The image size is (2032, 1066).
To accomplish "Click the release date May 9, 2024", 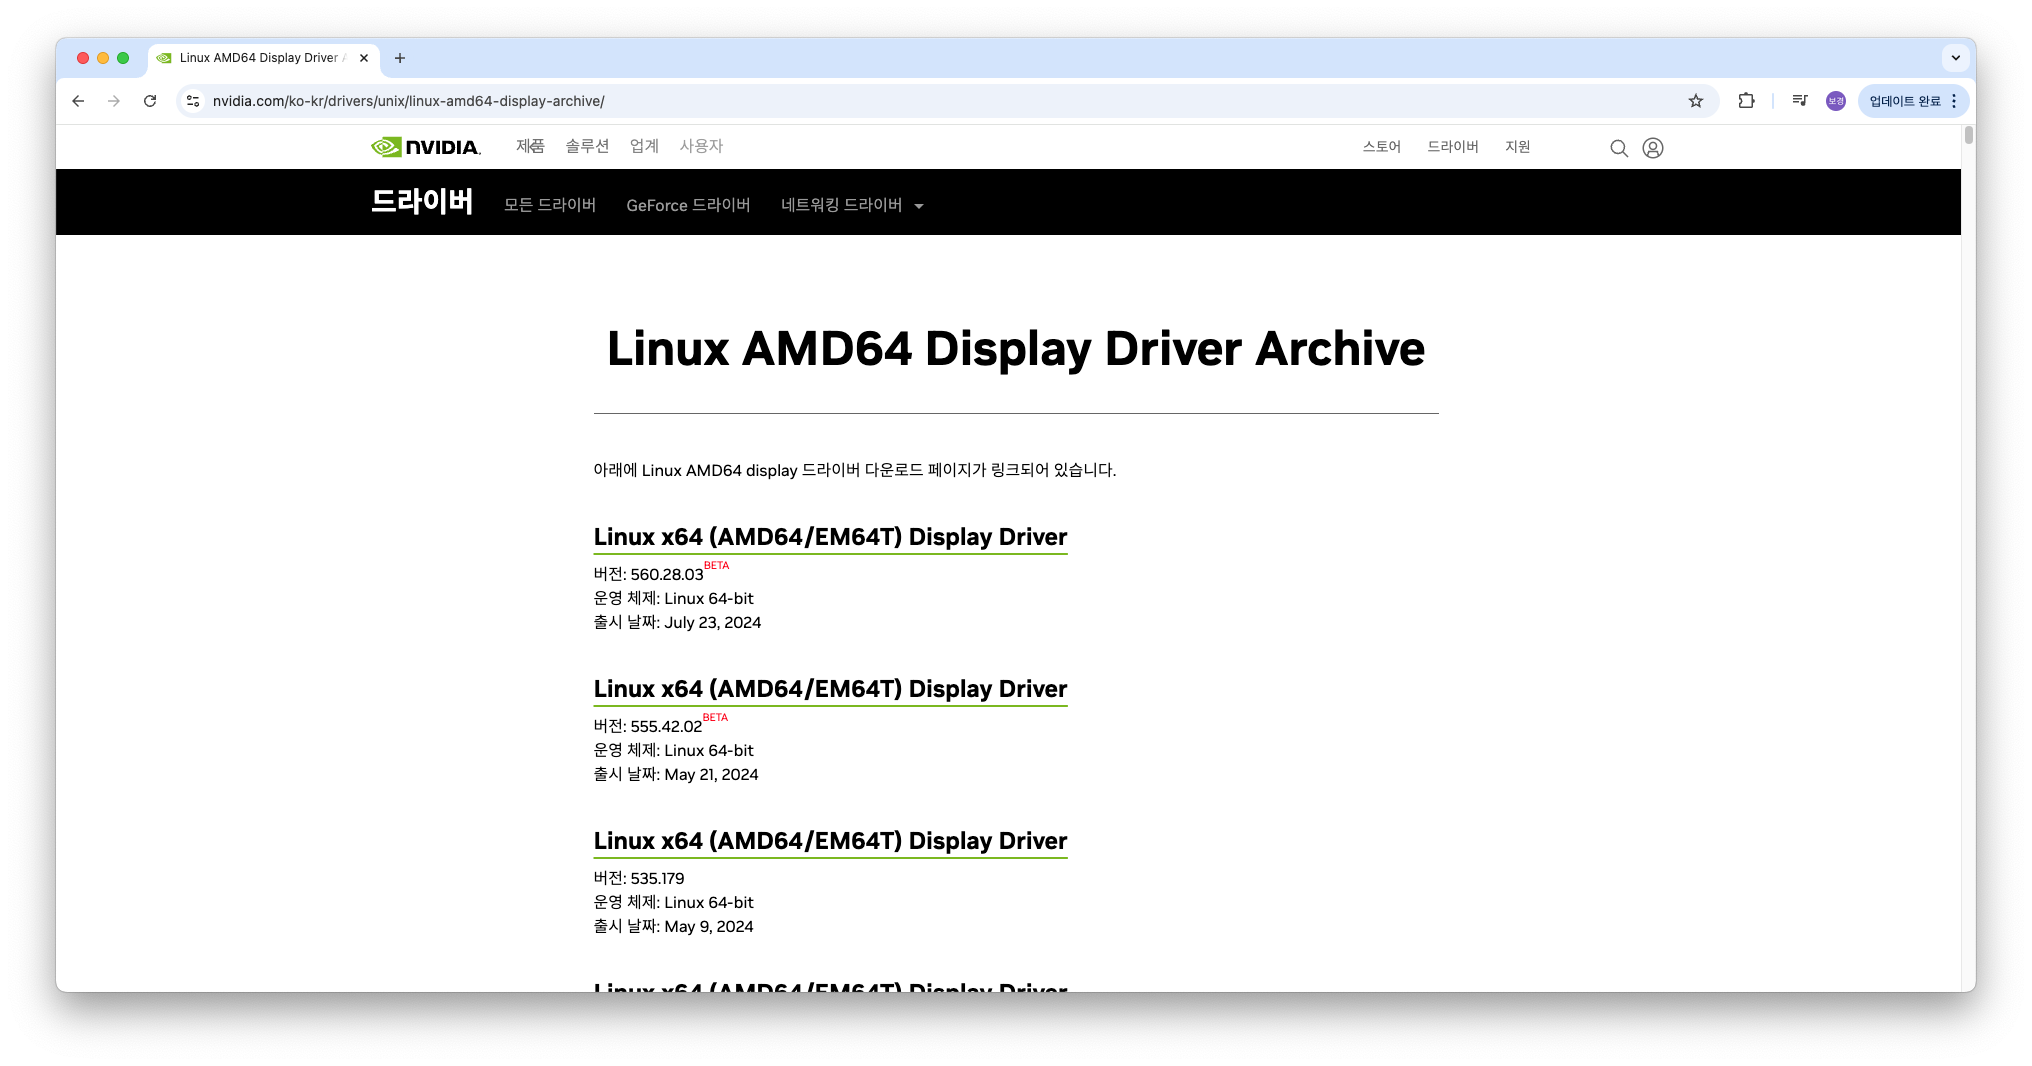I will [x=709, y=926].
